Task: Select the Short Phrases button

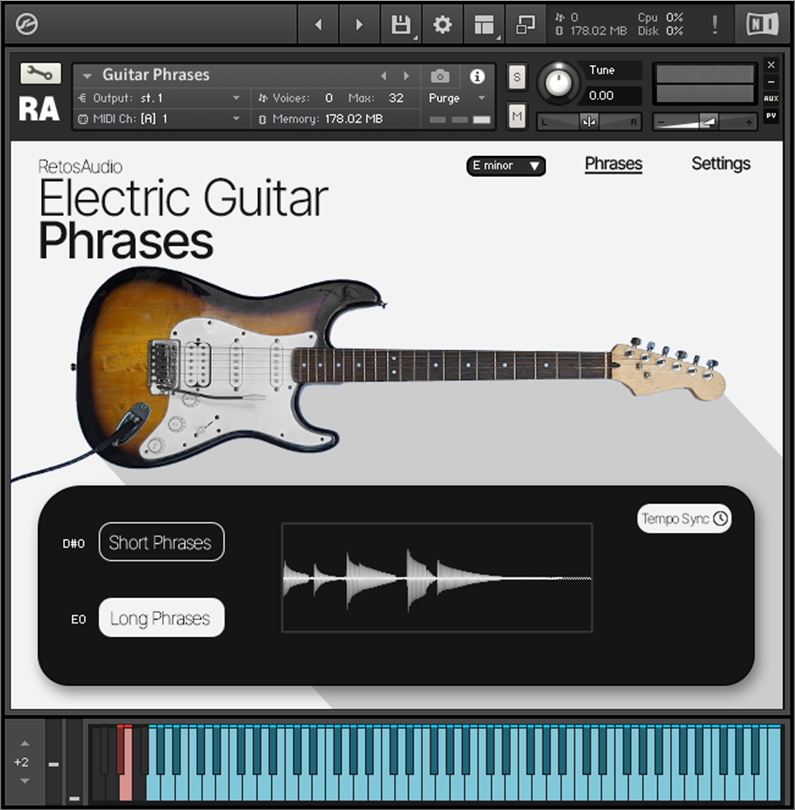Action: 161,542
